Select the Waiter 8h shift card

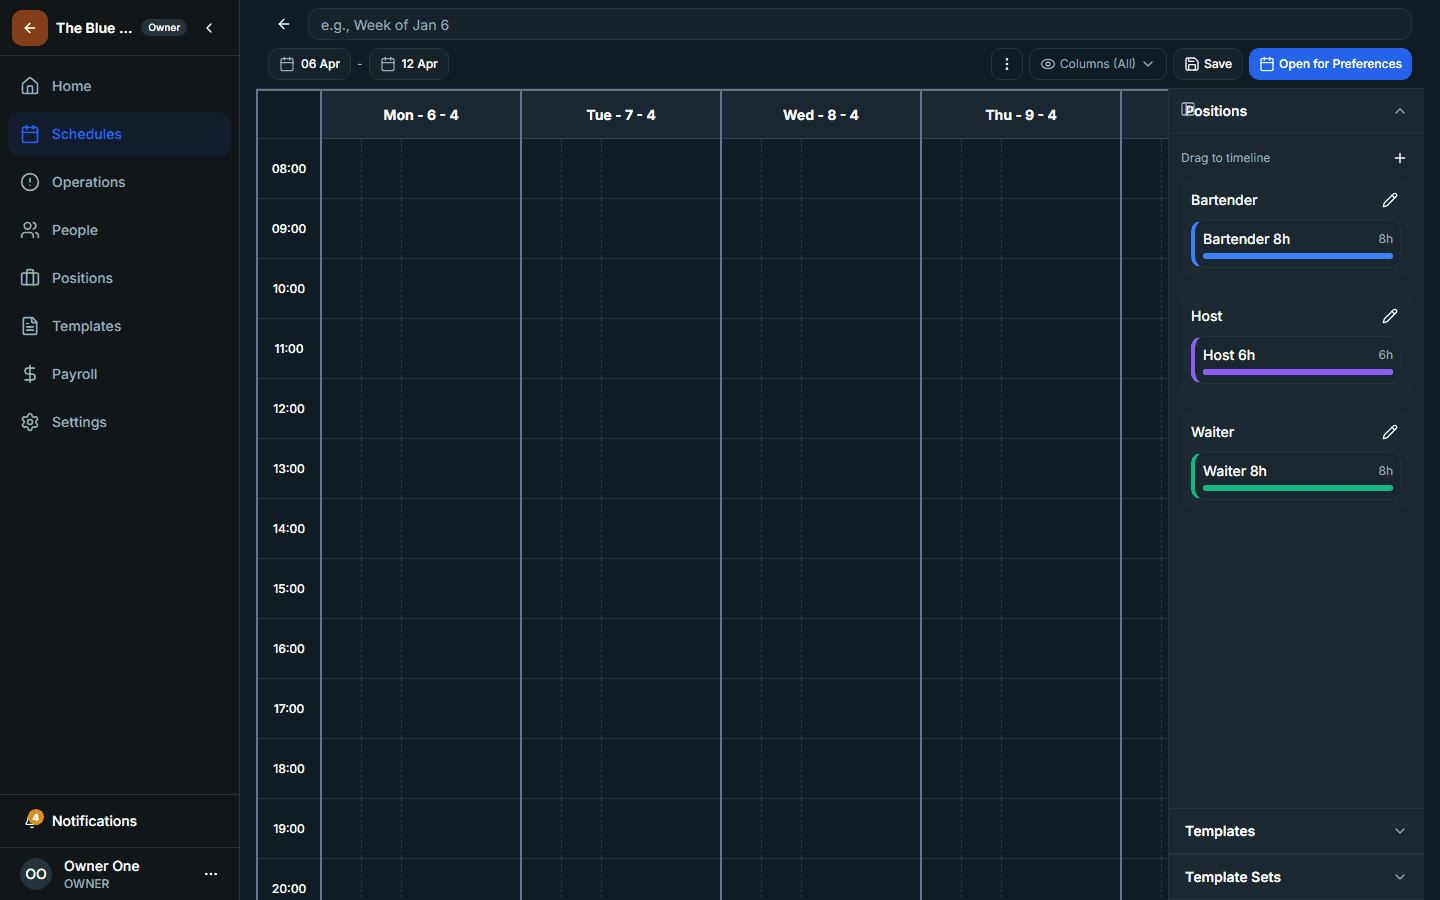[x=1296, y=476]
